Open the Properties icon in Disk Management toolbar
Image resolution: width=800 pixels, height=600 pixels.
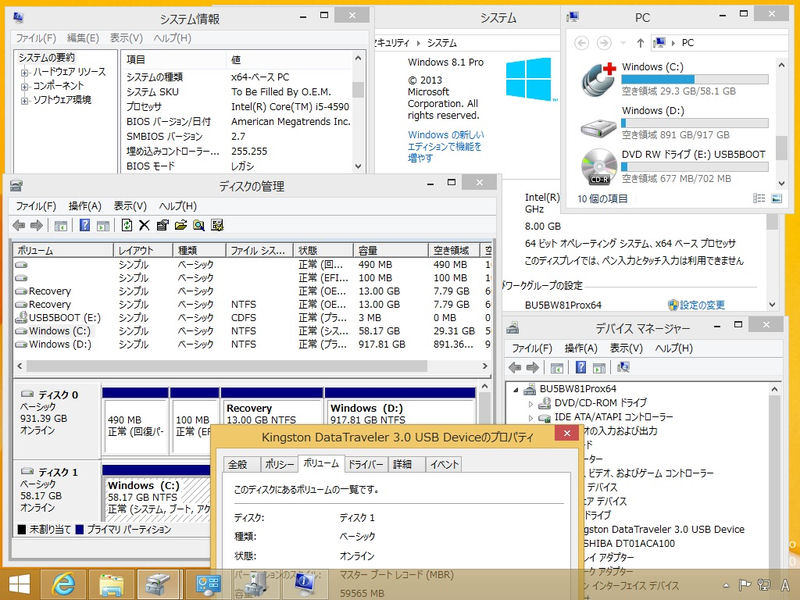coord(163,225)
